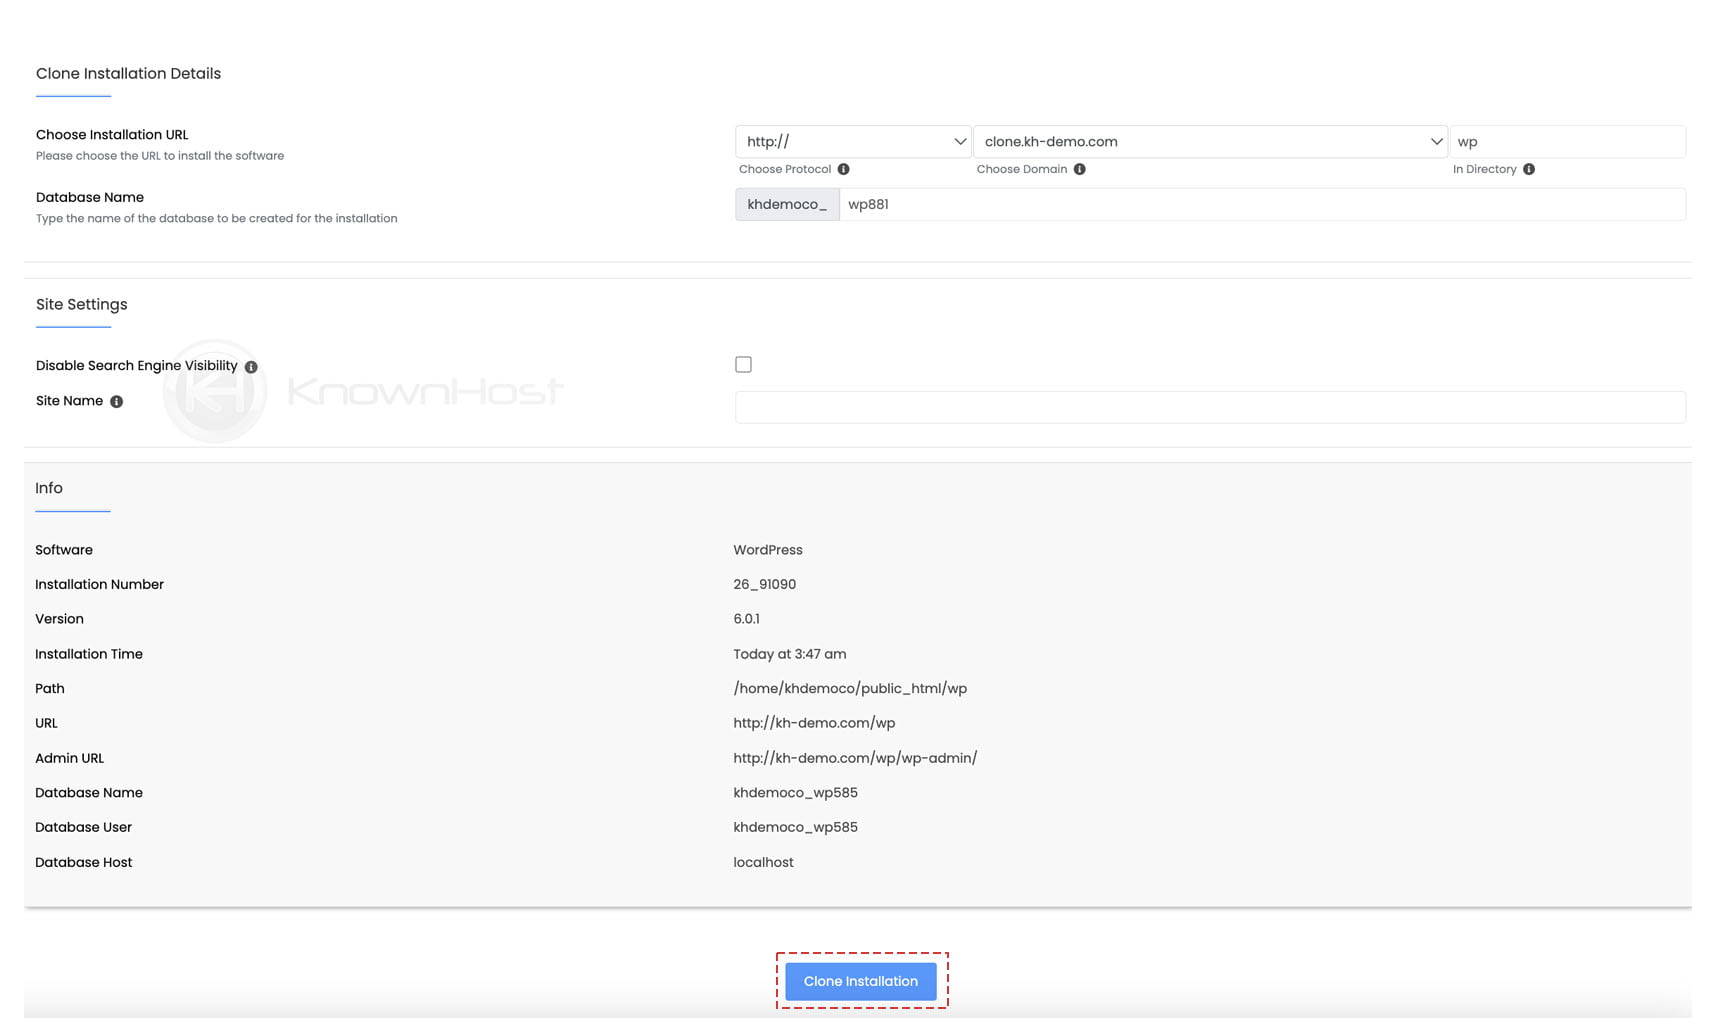Enable the Disable Search Engine Visibility checkbox
The width and height of the screenshot is (1713, 1018).
(743, 364)
